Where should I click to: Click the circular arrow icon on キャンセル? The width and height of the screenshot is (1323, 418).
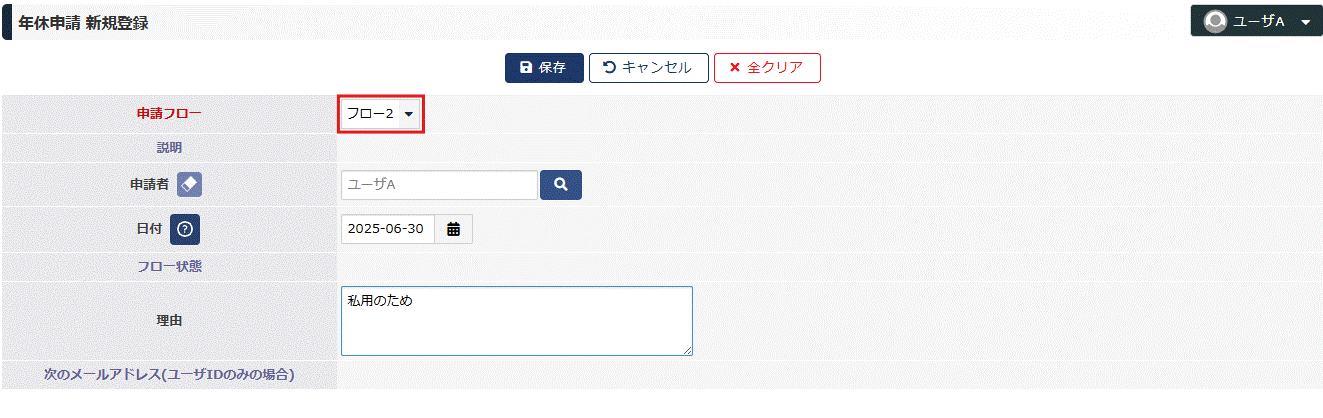point(609,68)
